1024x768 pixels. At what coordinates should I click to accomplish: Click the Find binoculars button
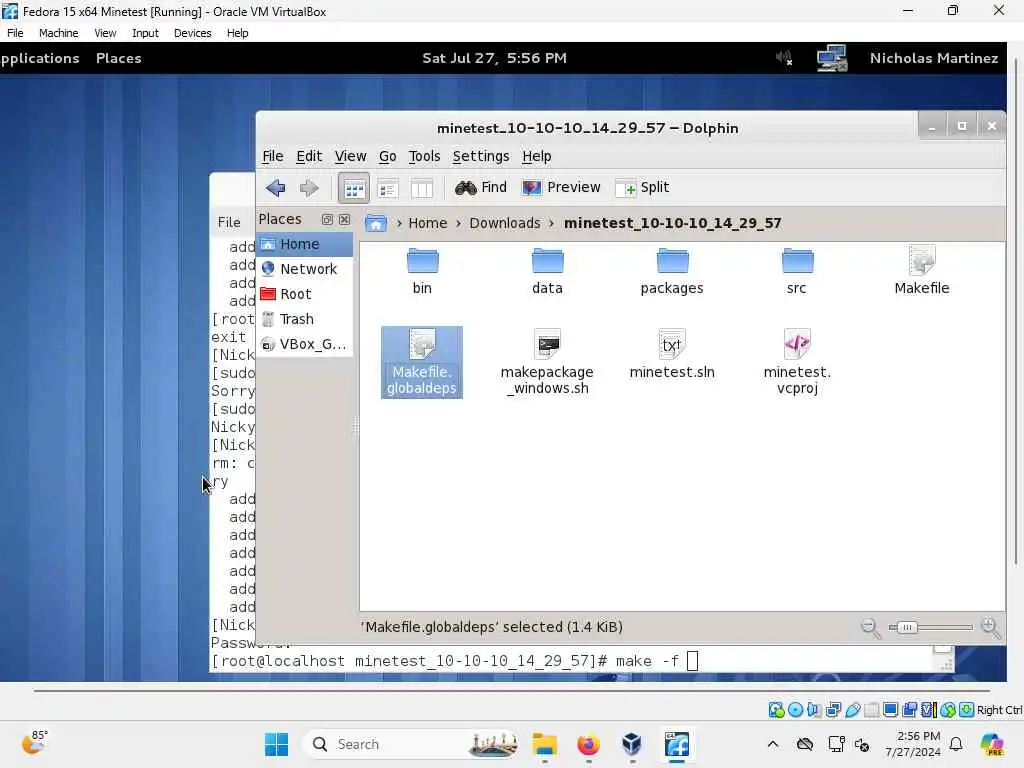click(x=481, y=188)
